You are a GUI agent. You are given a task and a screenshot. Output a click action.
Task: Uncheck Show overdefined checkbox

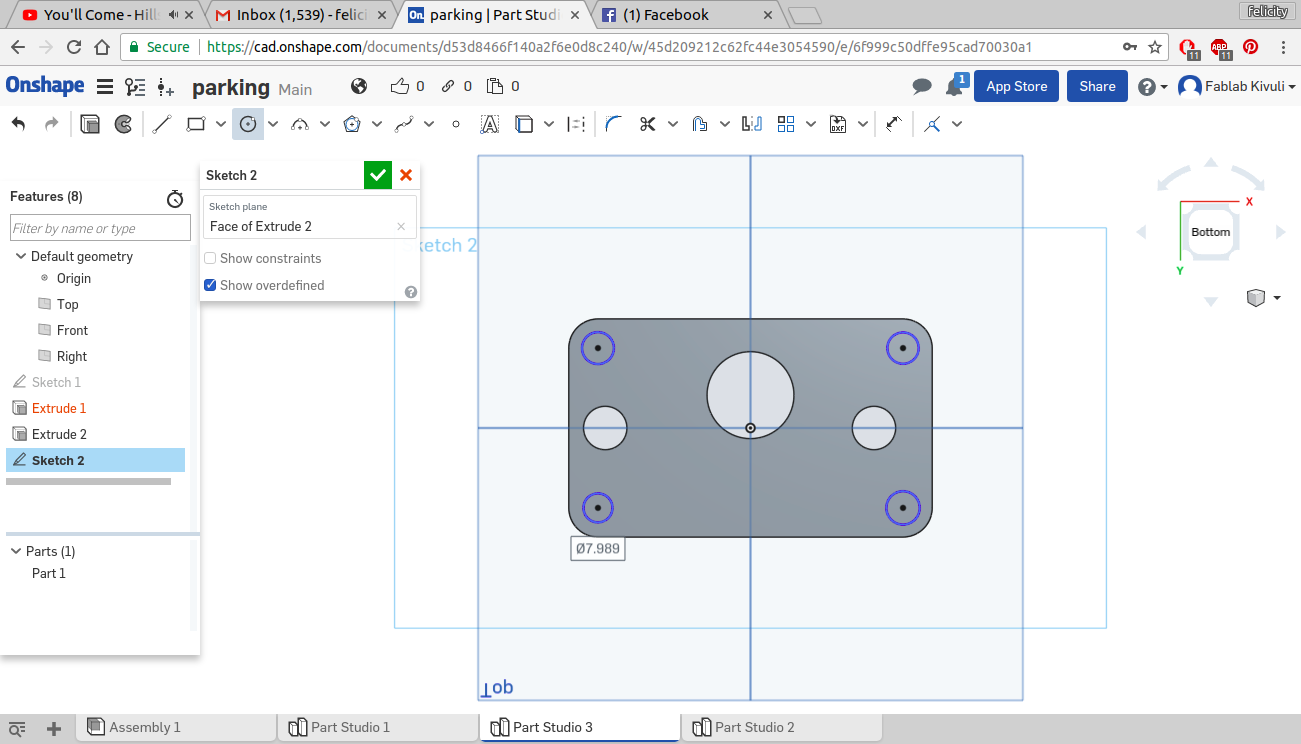click(210, 285)
